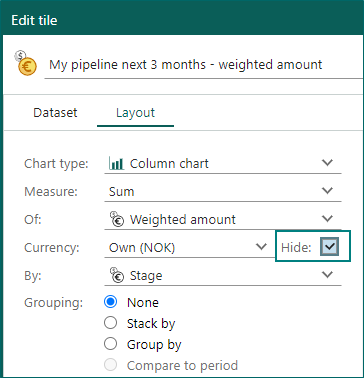Click the column chart bar icon

click(116, 164)
